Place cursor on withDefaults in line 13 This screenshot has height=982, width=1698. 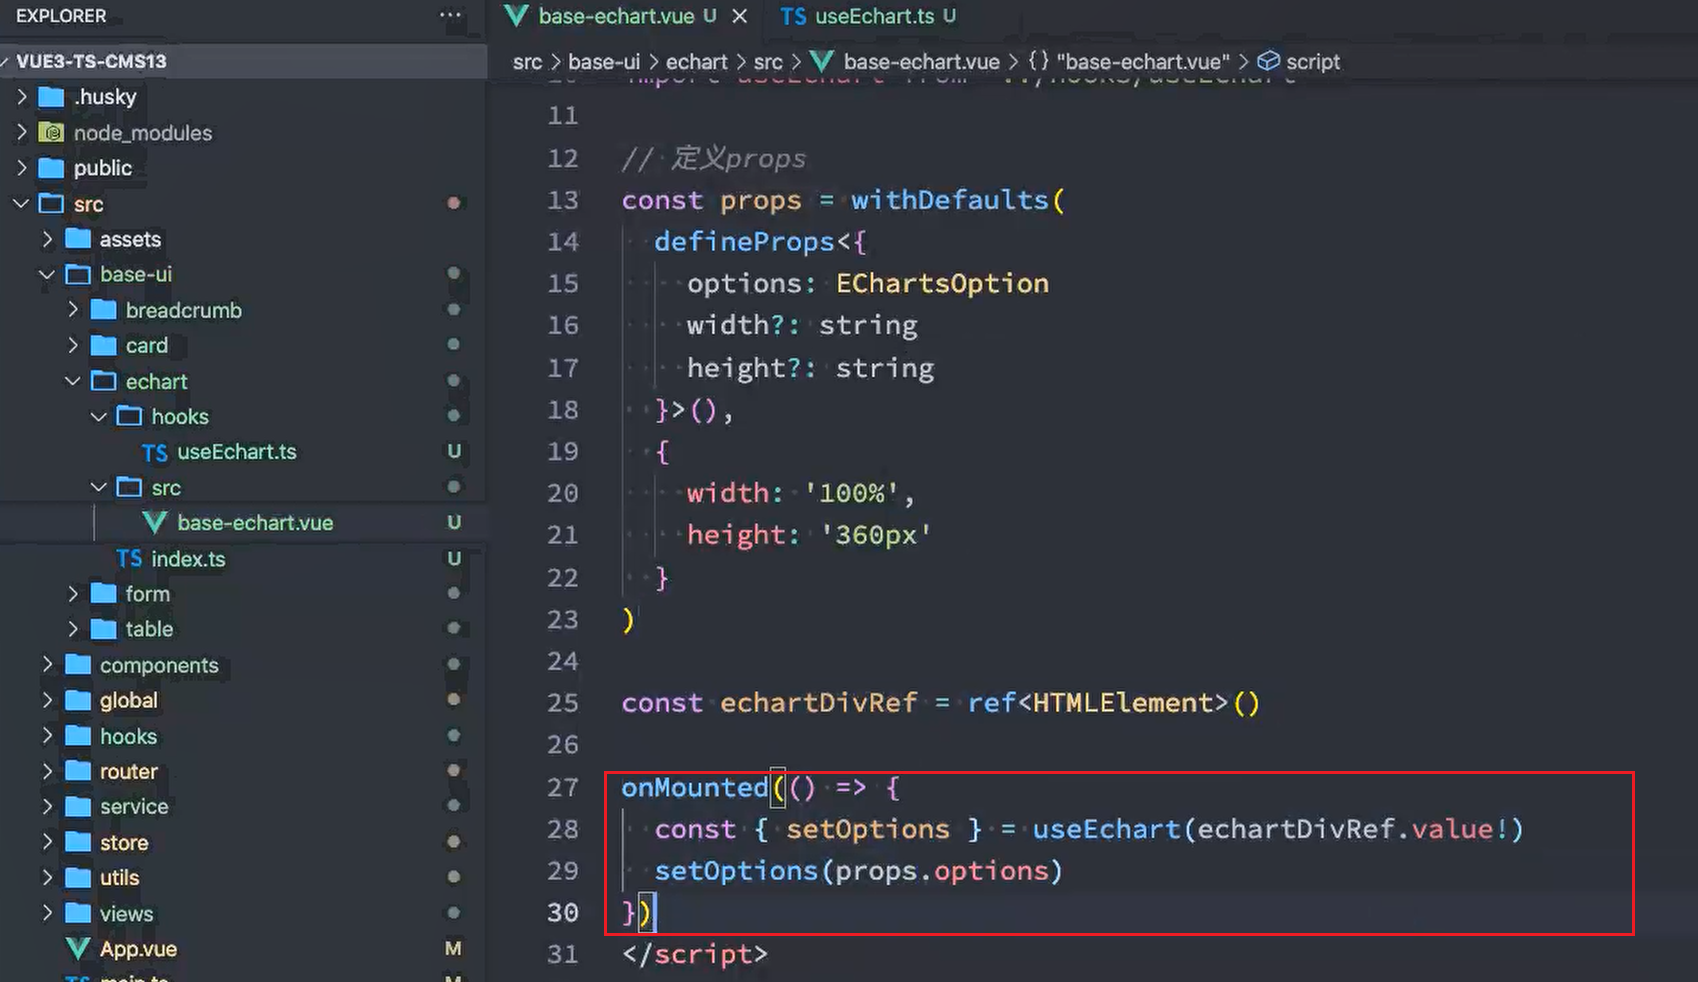(950, 200)
